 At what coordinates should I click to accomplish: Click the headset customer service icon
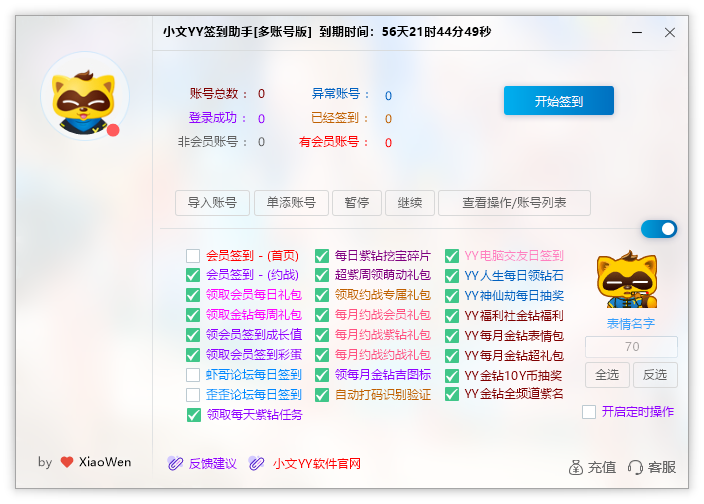(x=635, y=467)
